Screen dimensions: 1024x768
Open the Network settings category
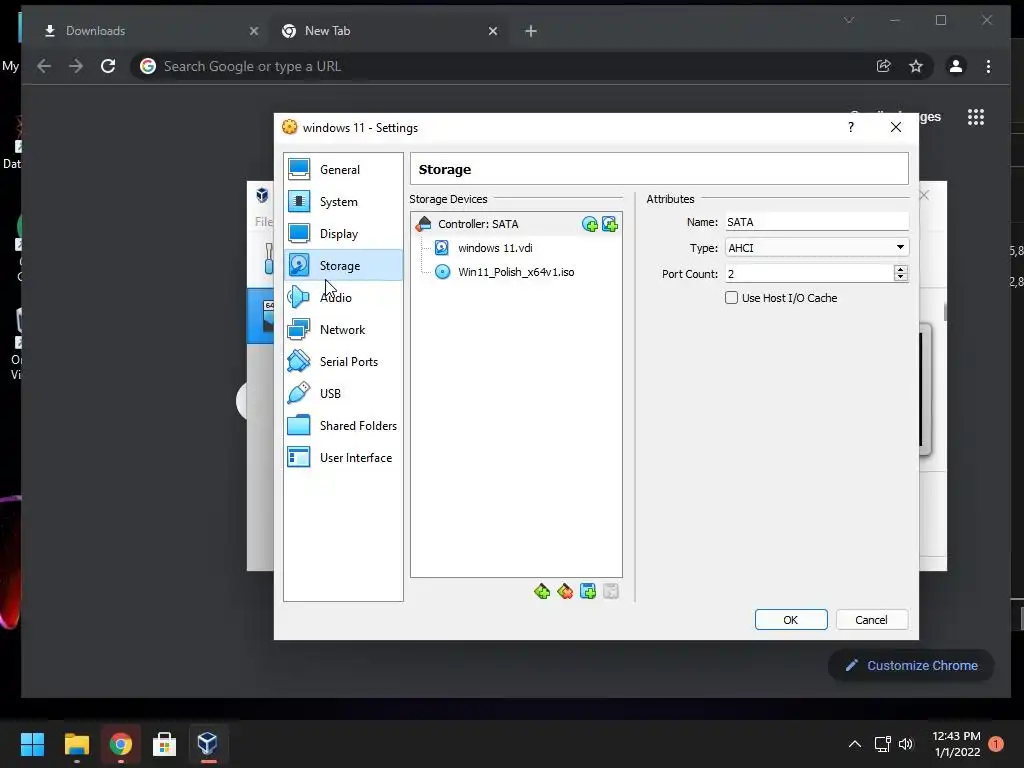point(343,330)
